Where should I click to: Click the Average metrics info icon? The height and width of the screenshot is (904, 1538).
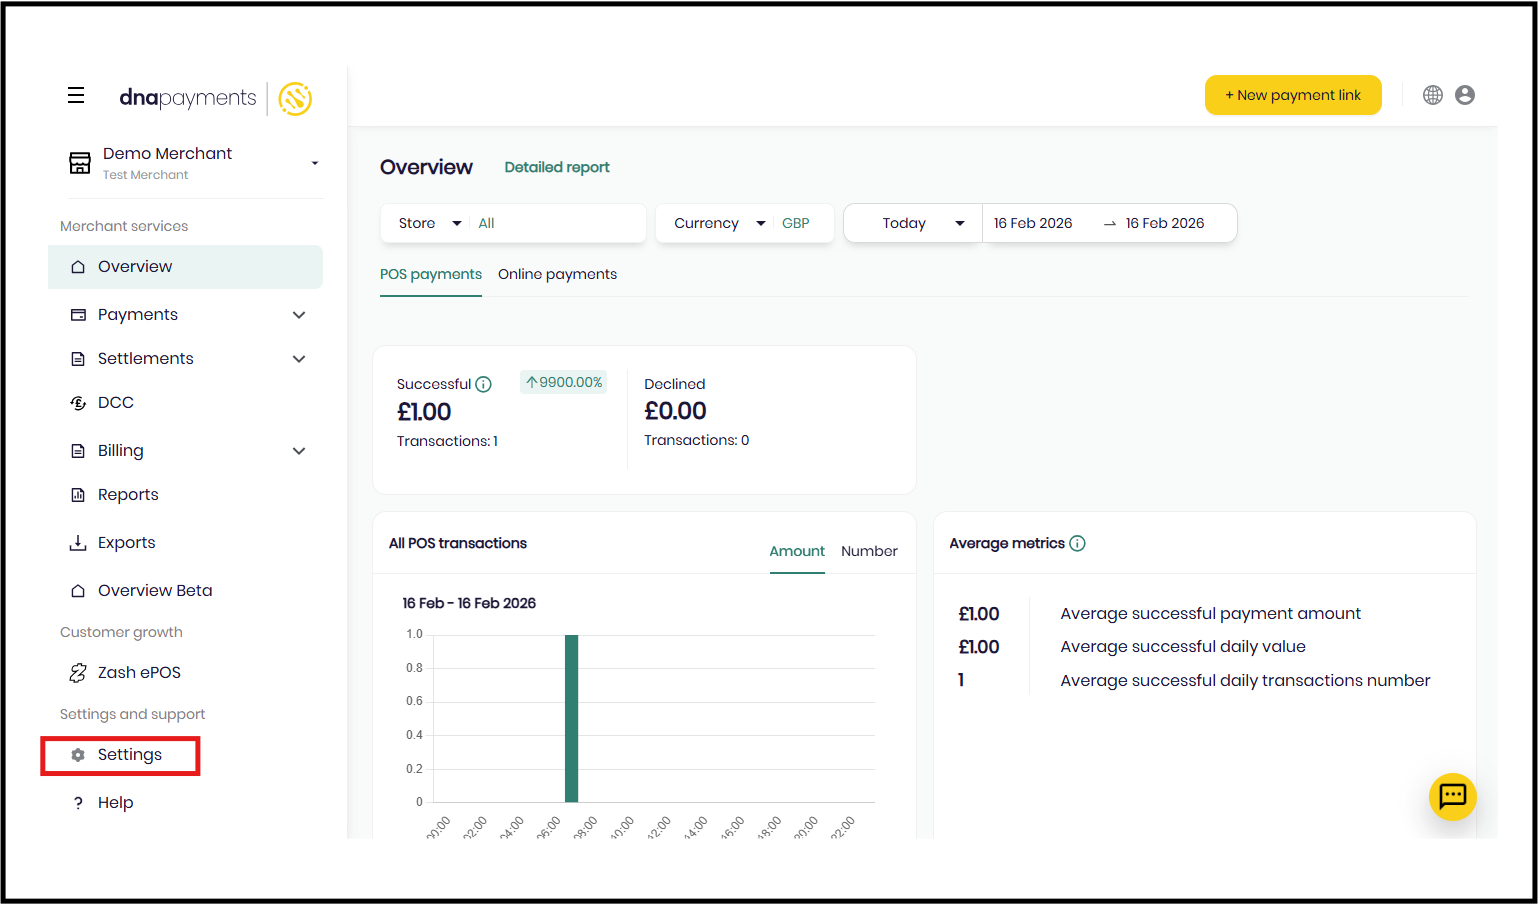[1077, 543]
